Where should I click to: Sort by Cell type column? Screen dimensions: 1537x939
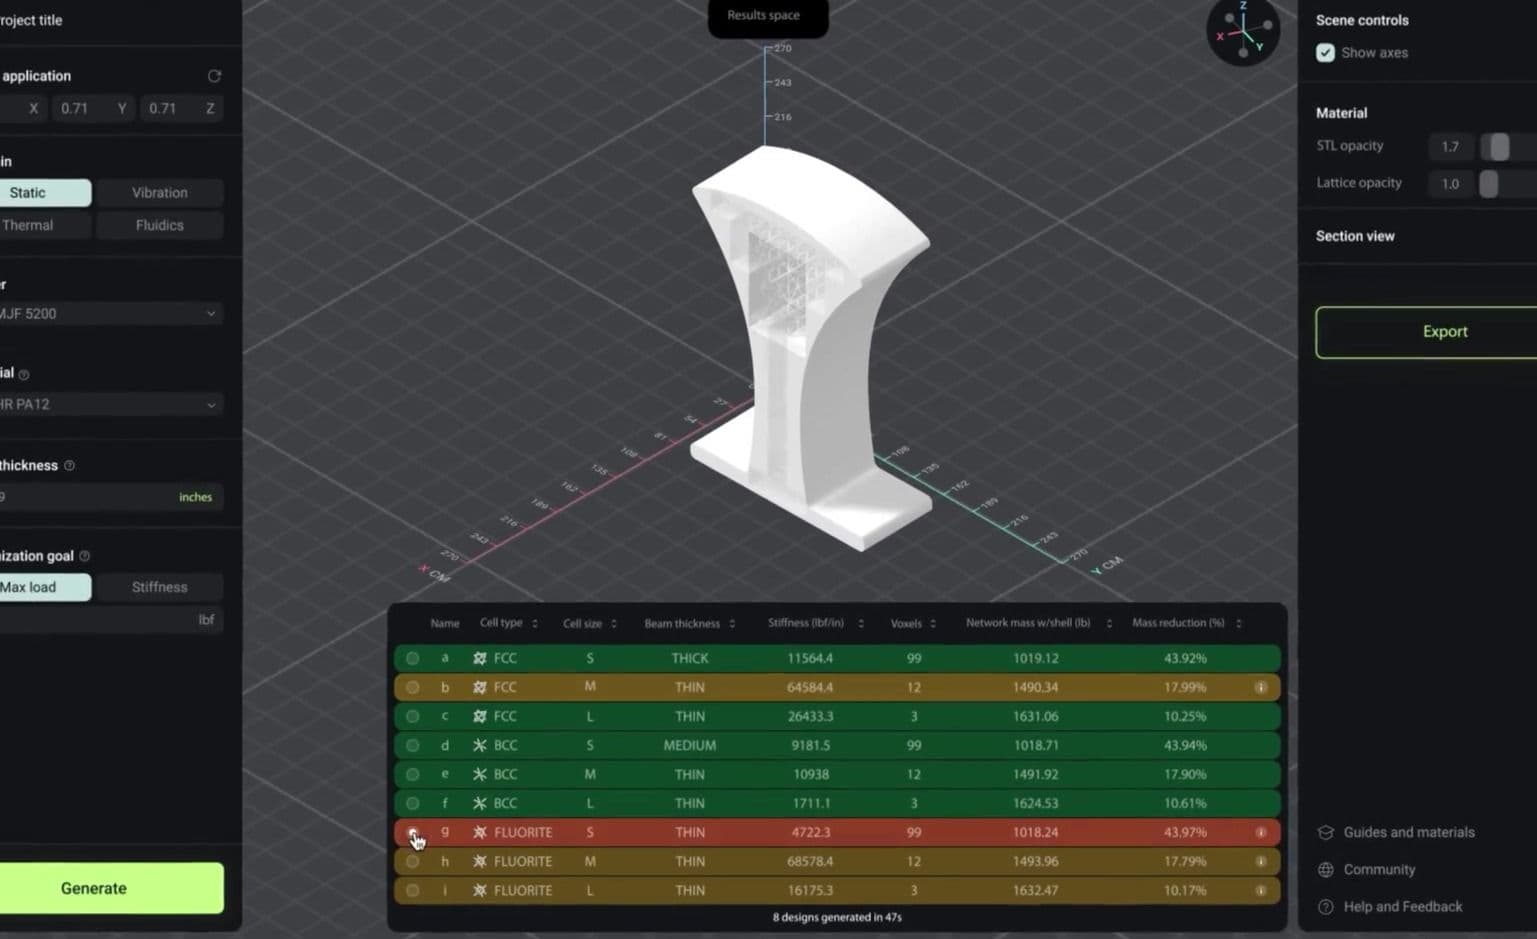coord(509,623)
